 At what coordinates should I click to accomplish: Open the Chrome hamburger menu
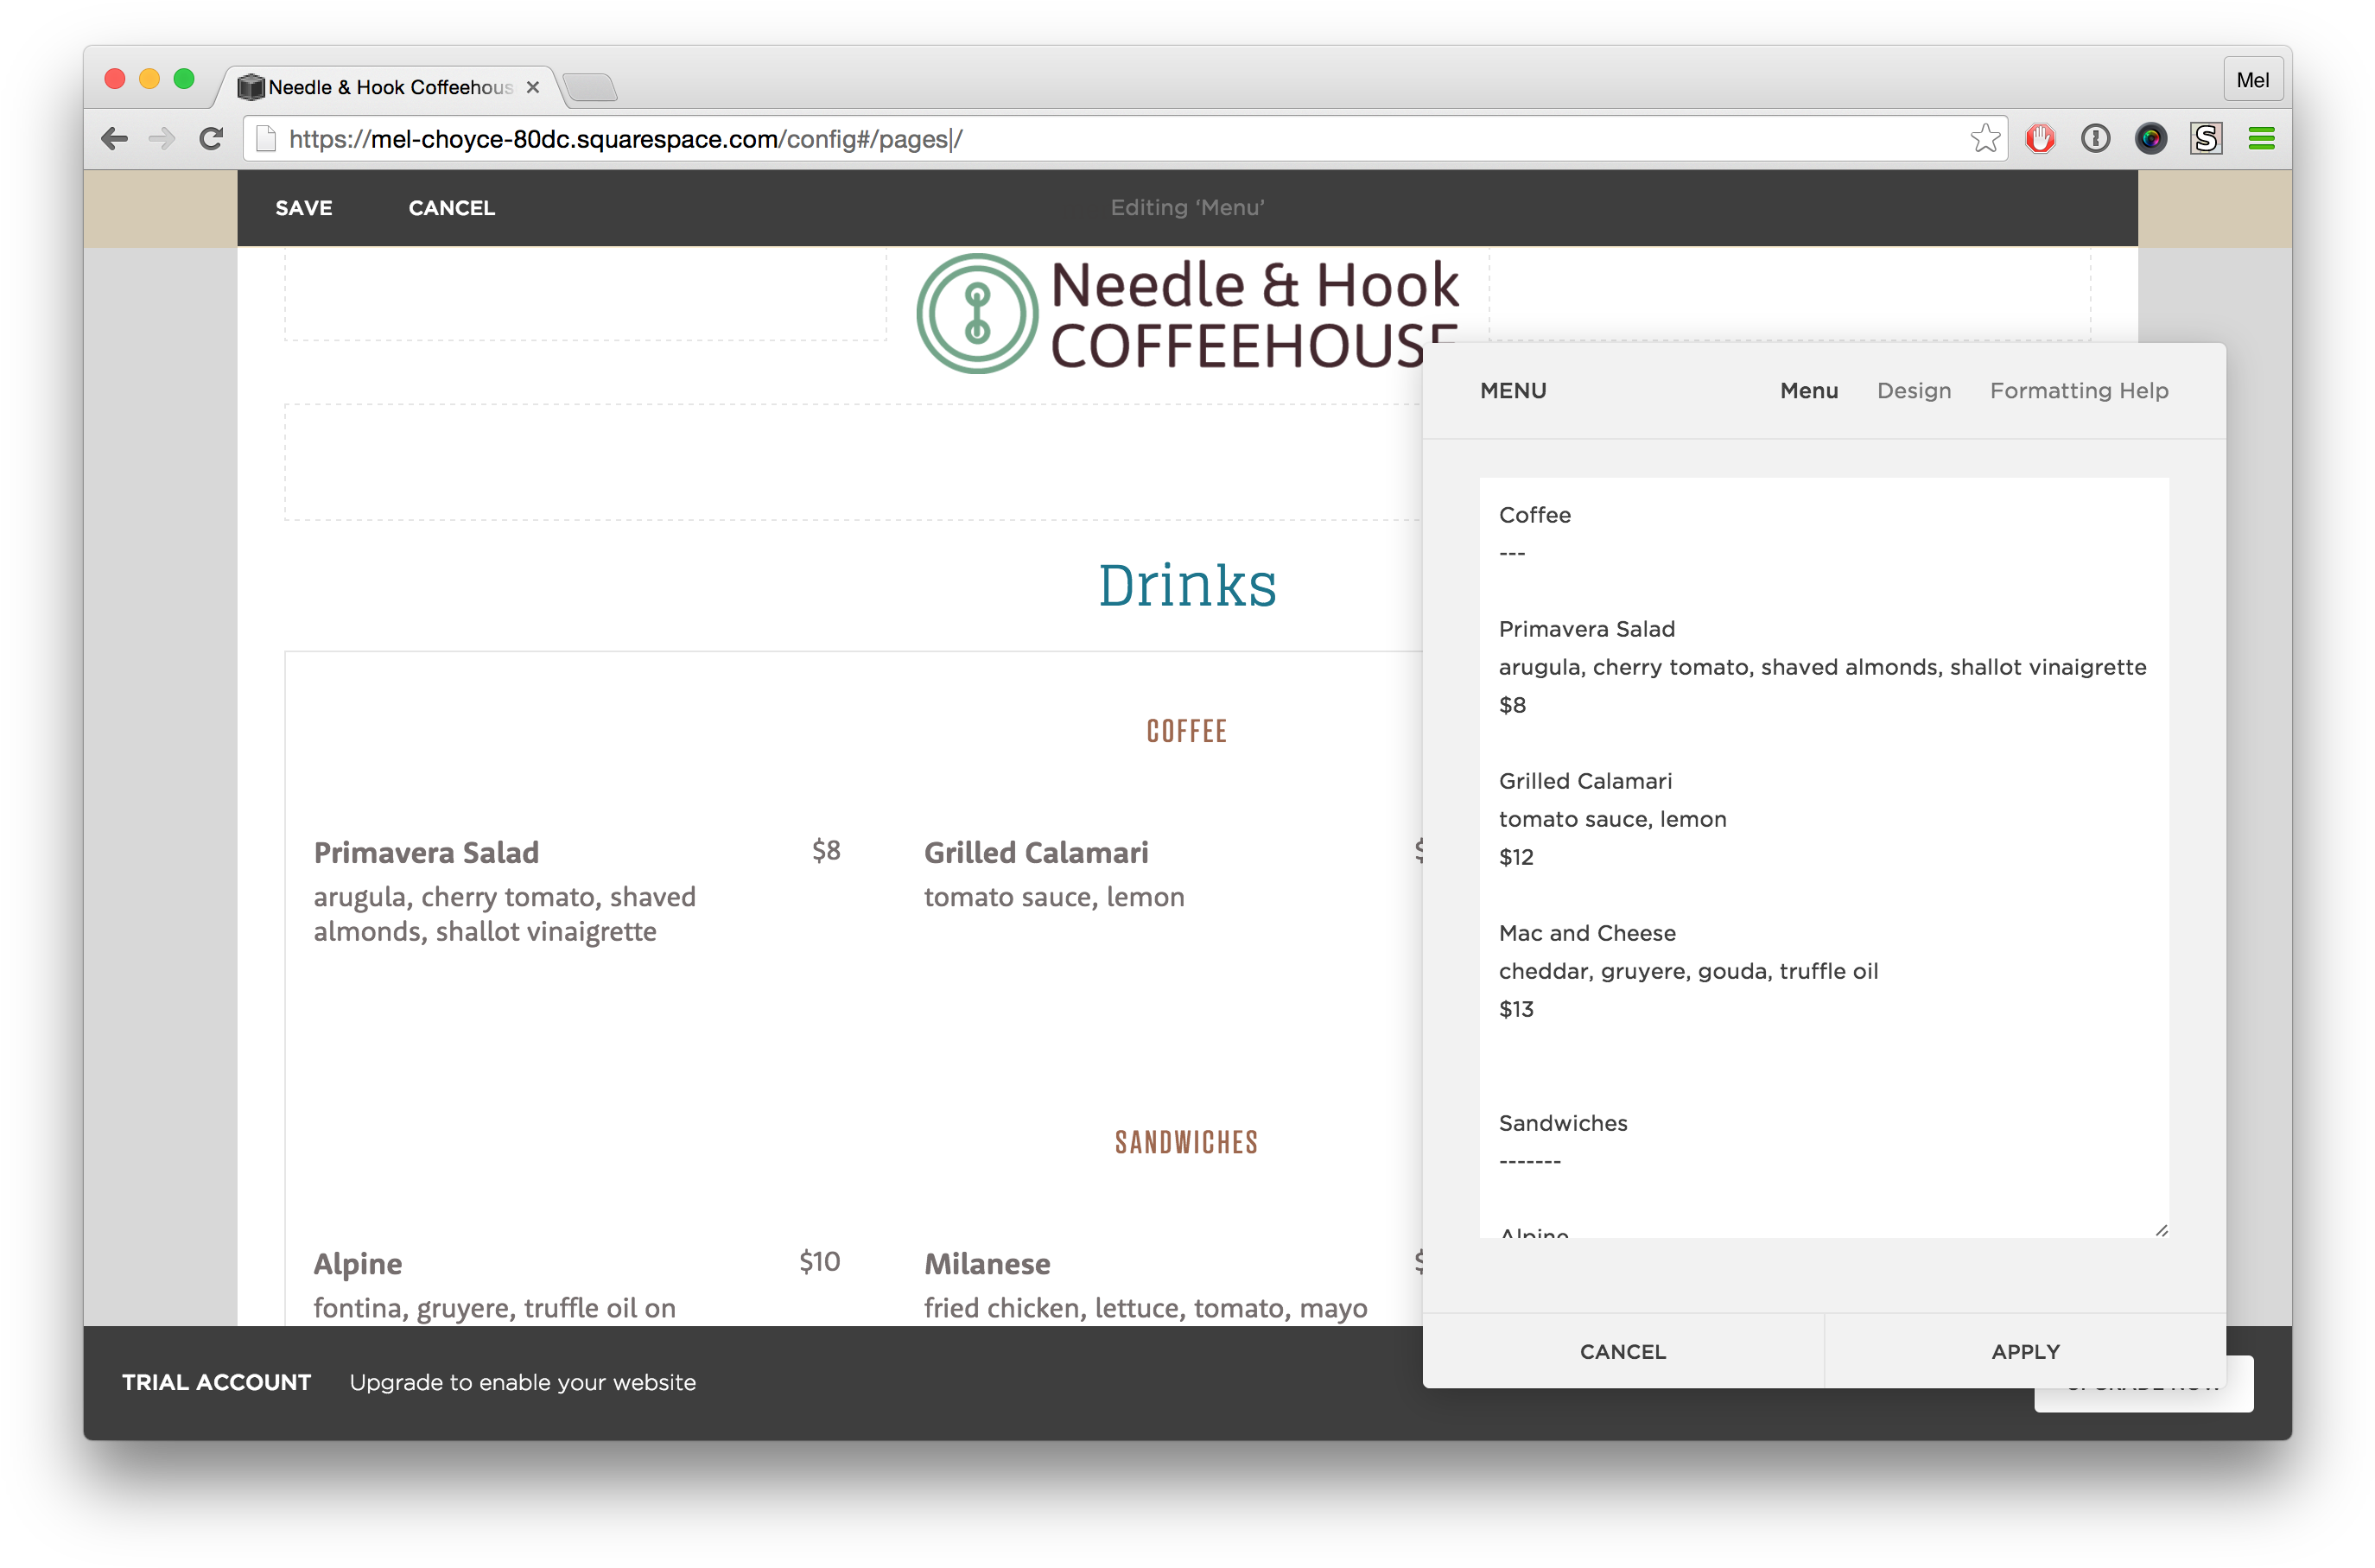coord(2260,138)
